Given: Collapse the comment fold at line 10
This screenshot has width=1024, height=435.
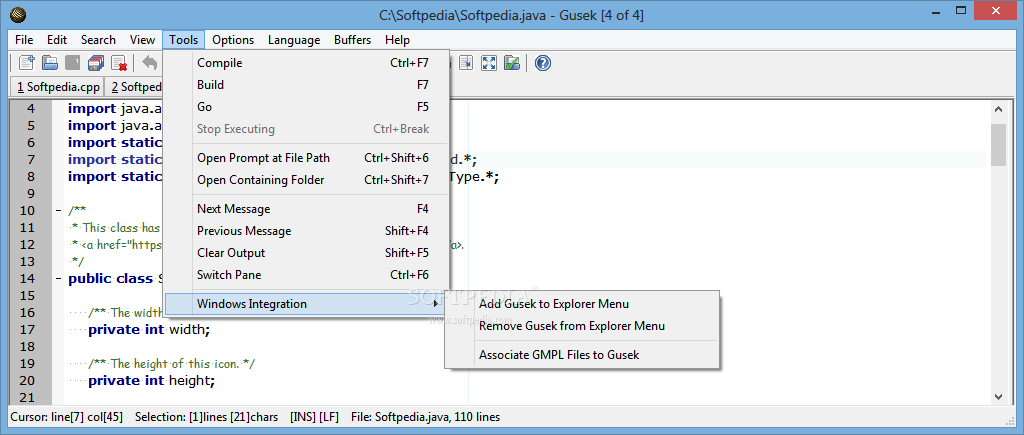Looking at the screenshot, I should click(58, 211).
